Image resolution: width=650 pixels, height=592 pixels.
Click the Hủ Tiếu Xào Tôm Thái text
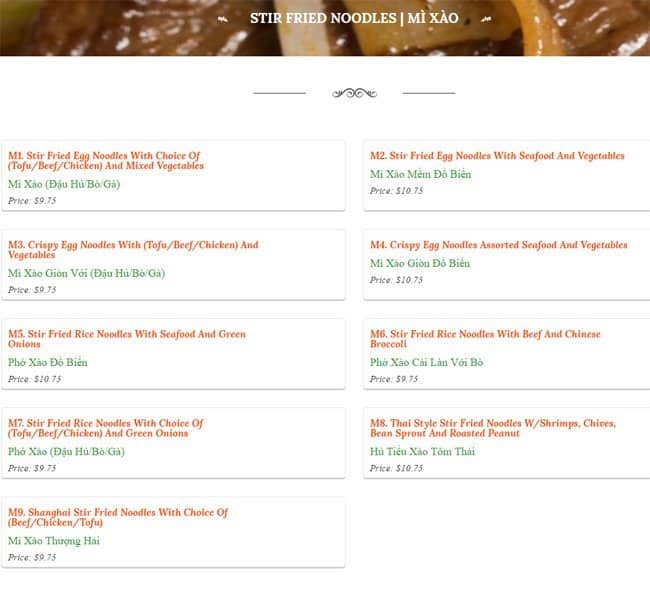tap(422, 451)
